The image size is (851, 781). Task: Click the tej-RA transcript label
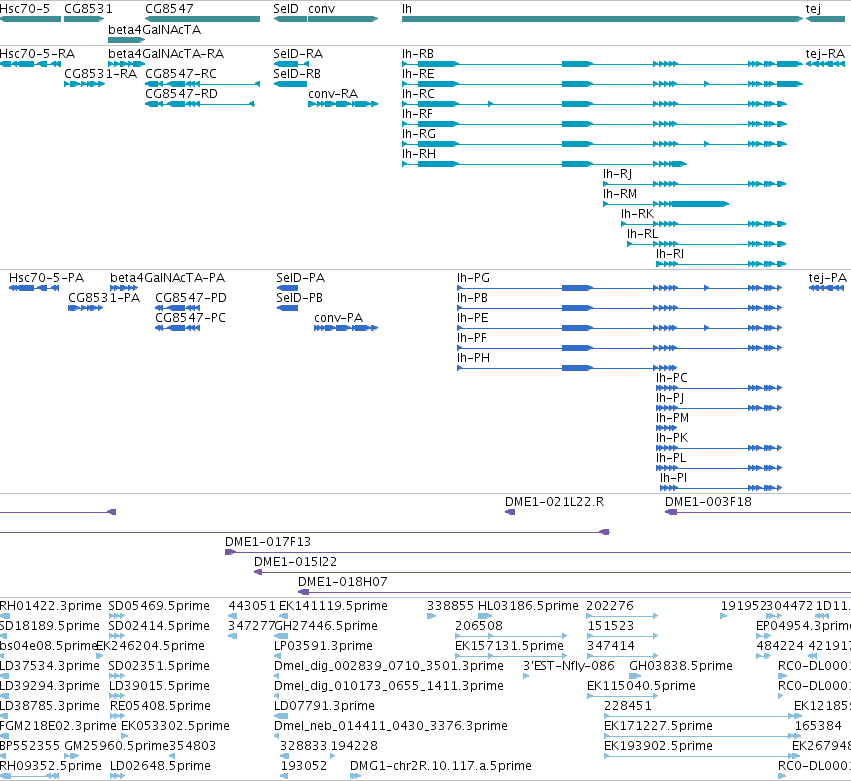[x=825, y=54]
